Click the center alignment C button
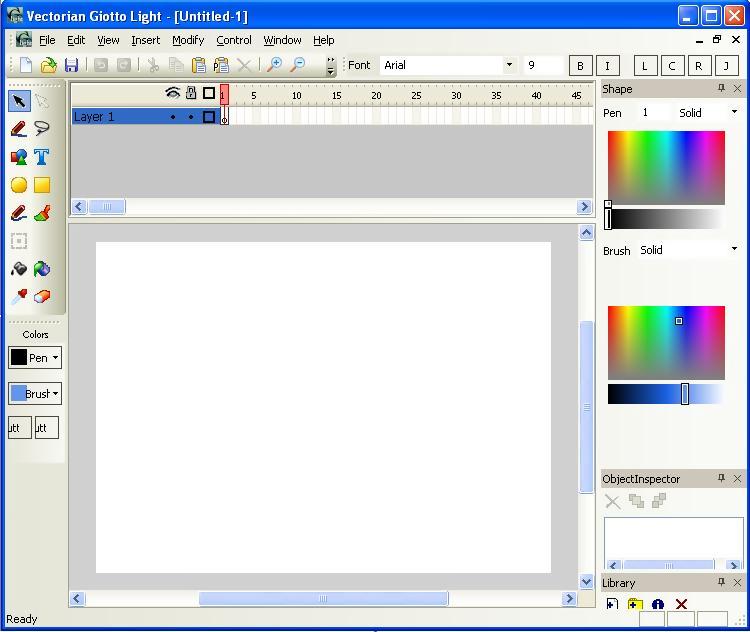Image resolution: width=750 pixels, height=632 pixels. coord(672,66)
